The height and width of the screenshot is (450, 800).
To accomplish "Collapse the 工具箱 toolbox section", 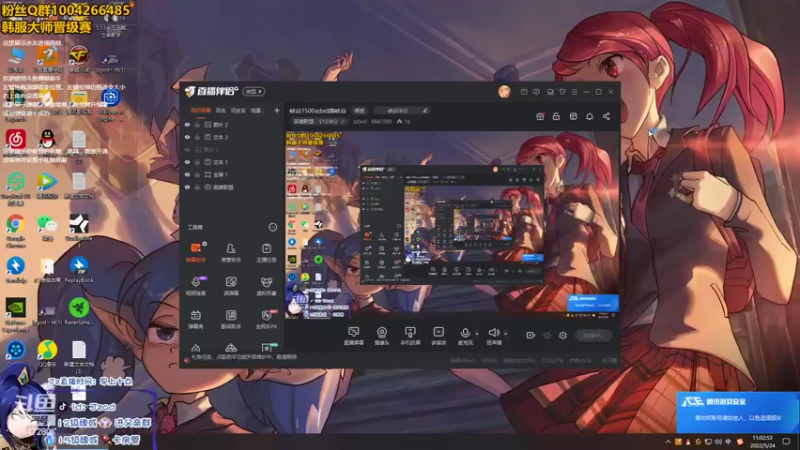I will point(273,227).
